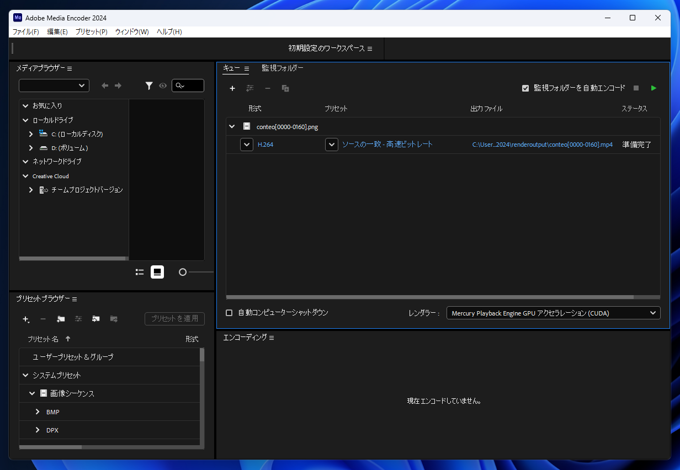Viewport: 680px width, 470px height.
Task: Open the output file path link
Action: (x=542, y=145)
